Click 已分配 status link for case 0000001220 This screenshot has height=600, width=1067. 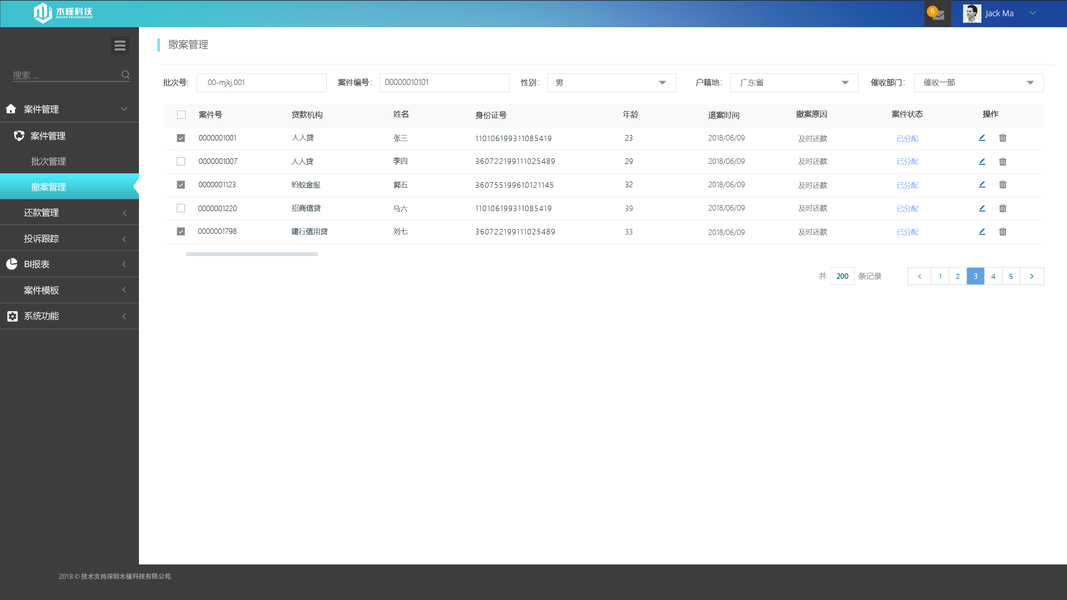tap(907, 209)
